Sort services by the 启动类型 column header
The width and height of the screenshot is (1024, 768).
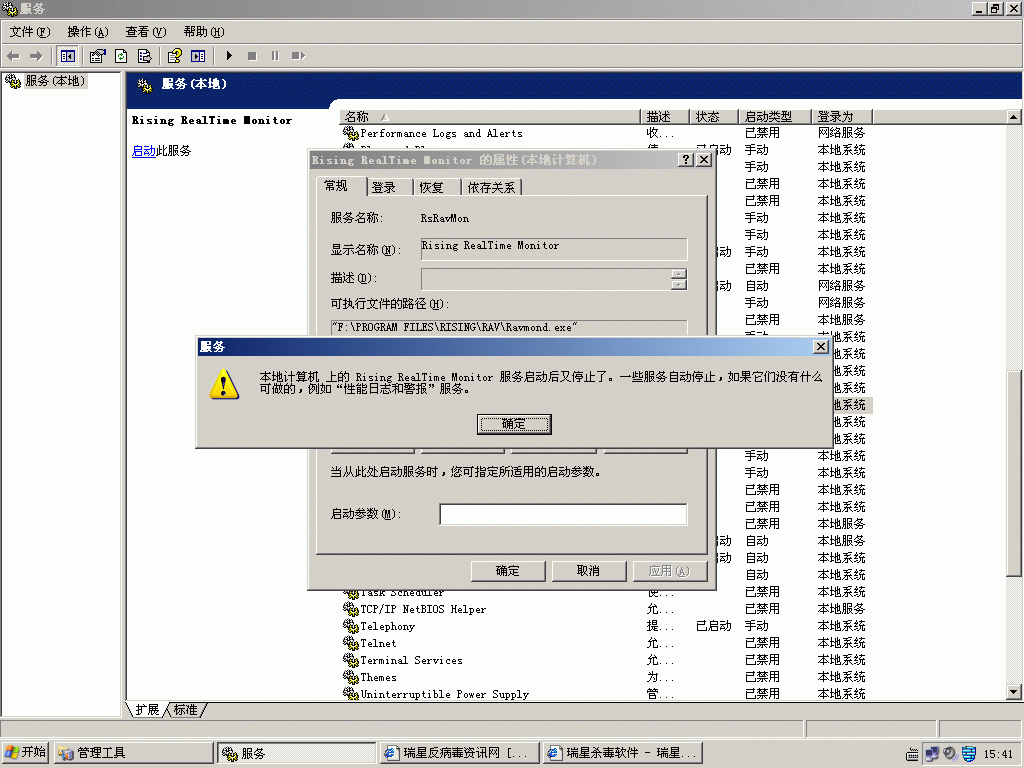tap(775, 117)
